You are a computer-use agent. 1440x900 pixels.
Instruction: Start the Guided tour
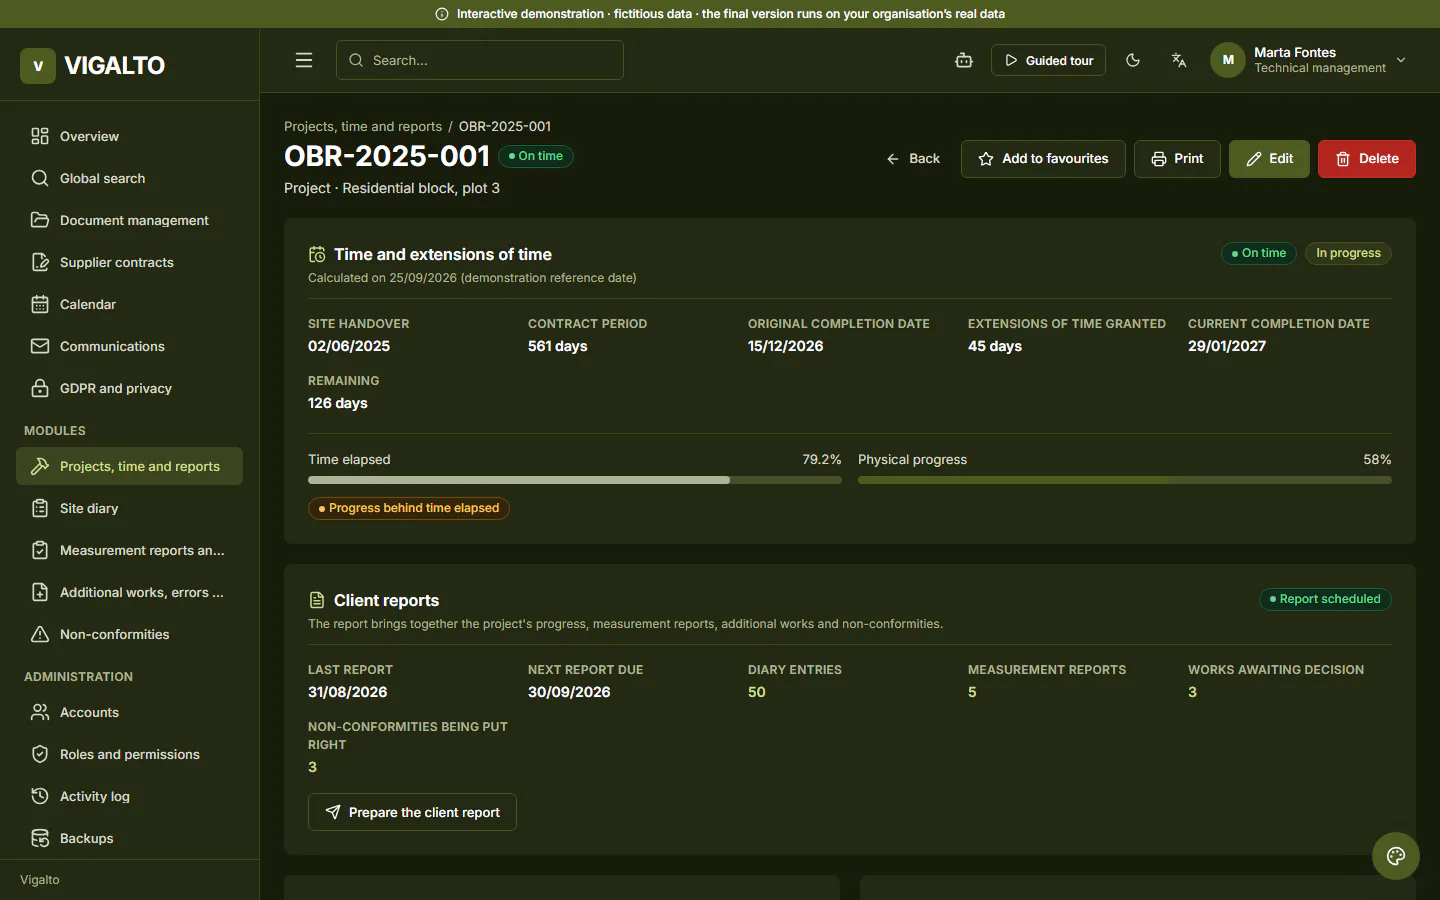1048,60
